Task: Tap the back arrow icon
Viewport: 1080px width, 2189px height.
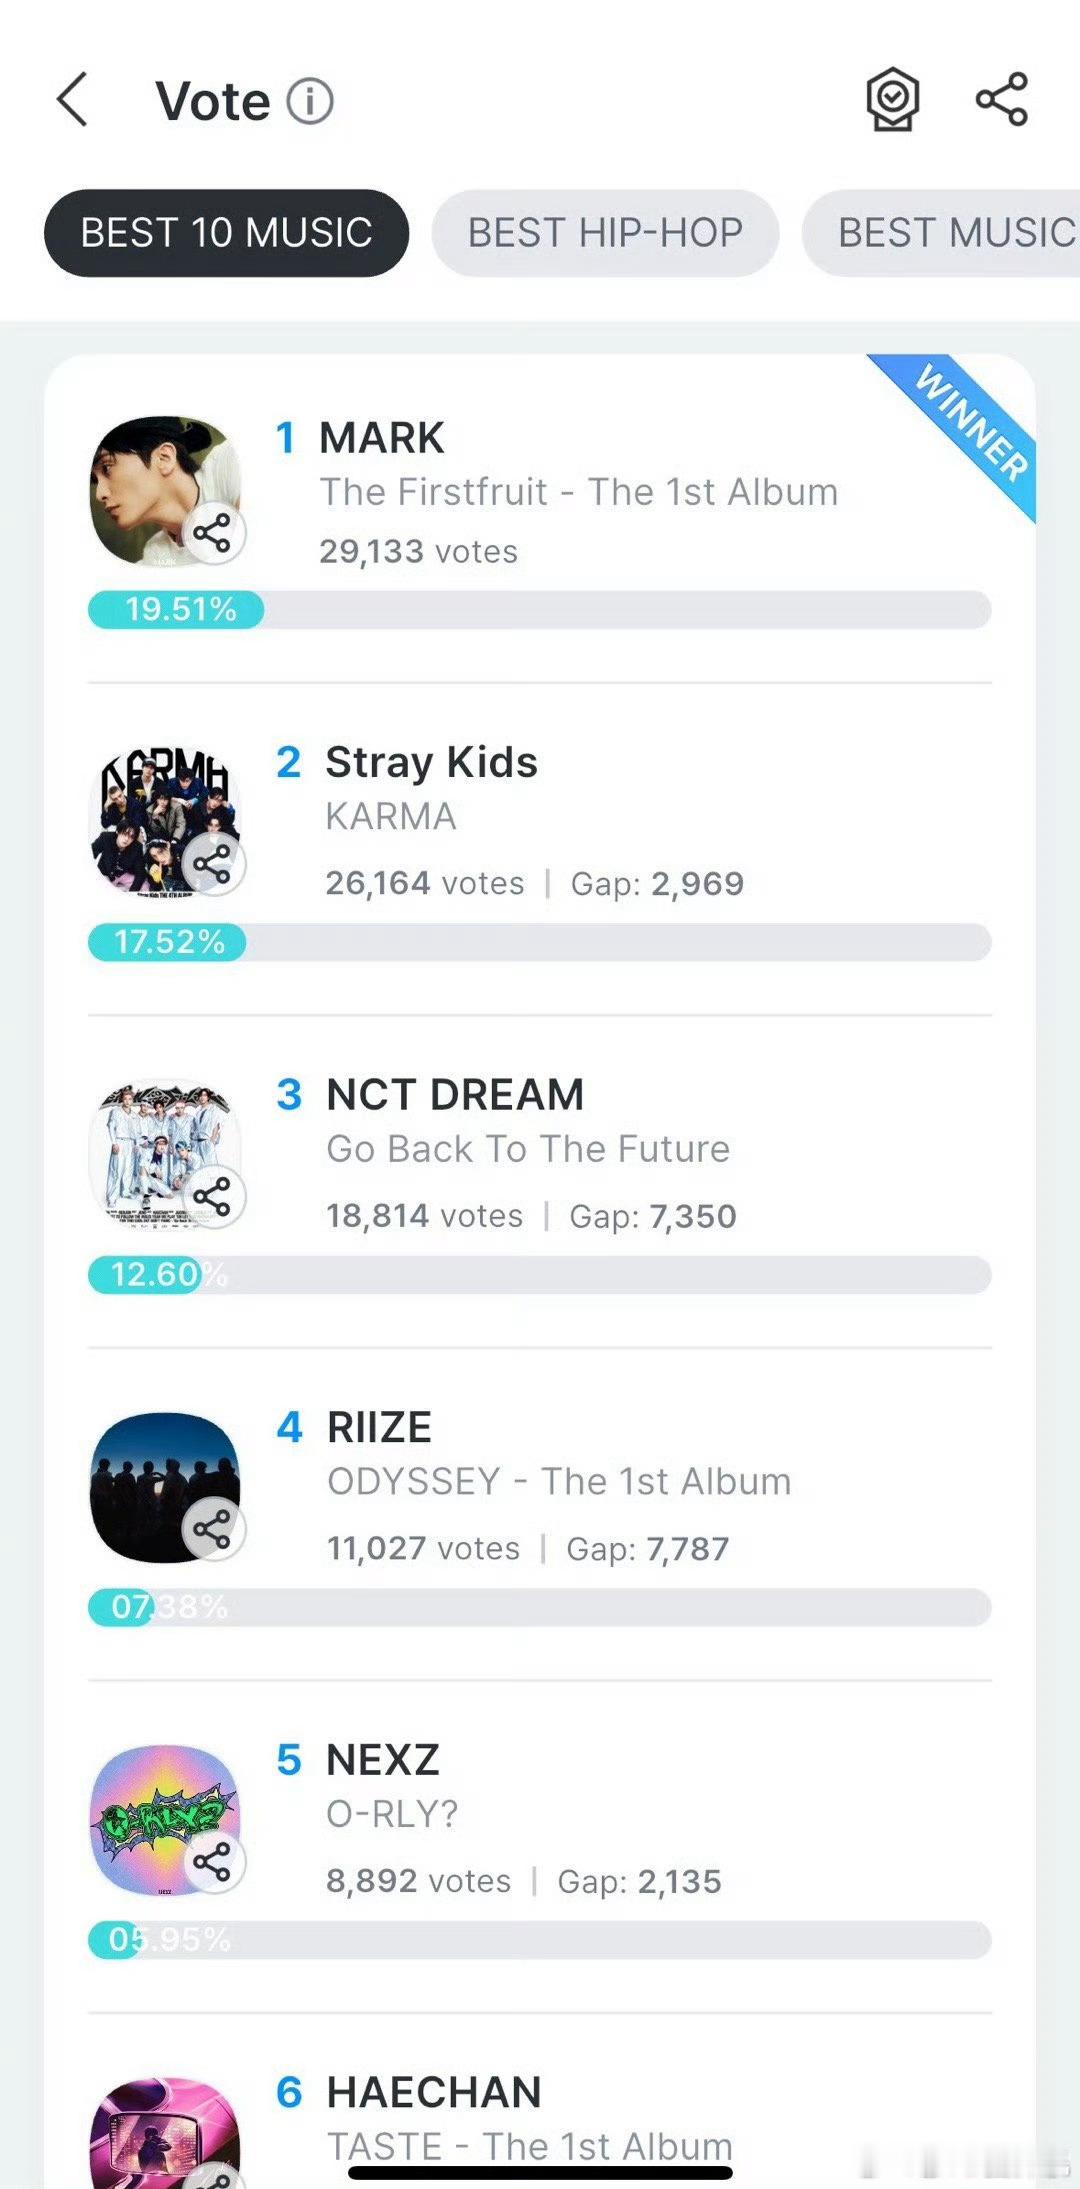Action: (x=73, y=100)
